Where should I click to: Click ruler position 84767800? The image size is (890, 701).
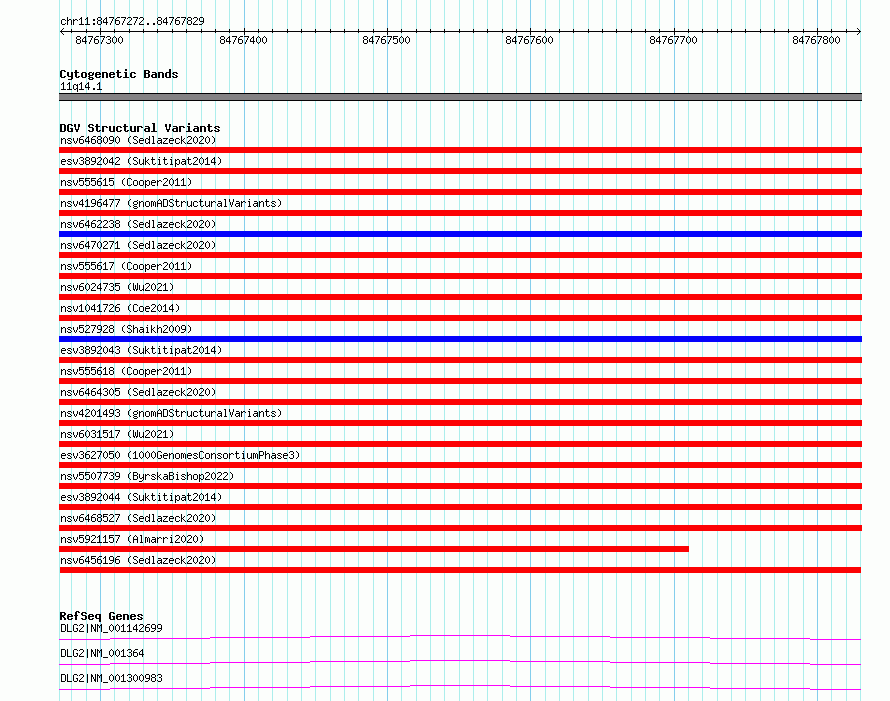pos(816,40)
